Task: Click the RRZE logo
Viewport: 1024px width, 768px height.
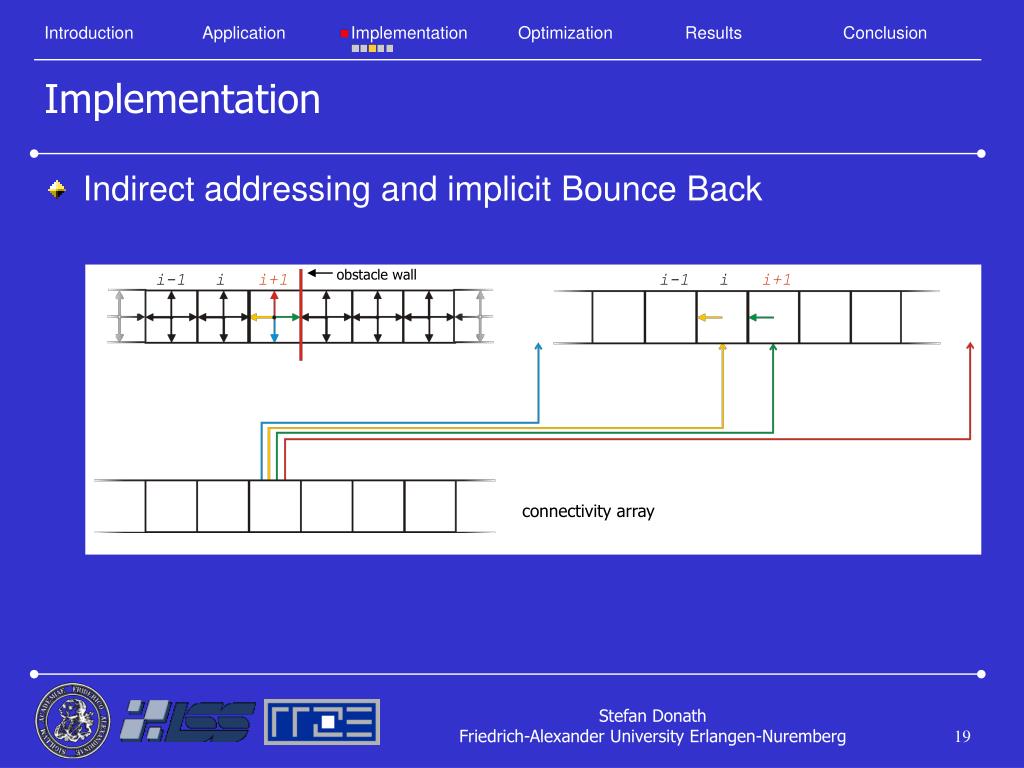Action: pos(322,722)
